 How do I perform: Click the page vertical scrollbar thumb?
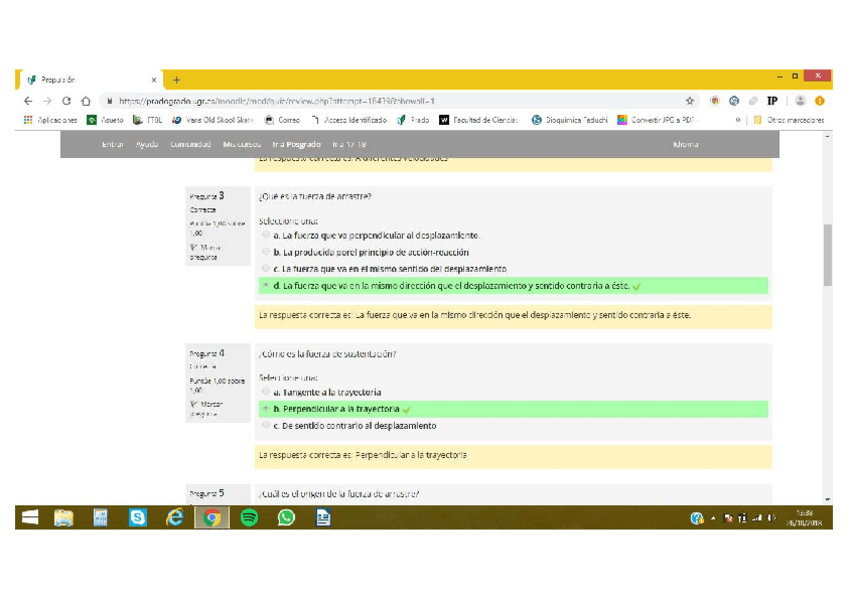[827, 255]
